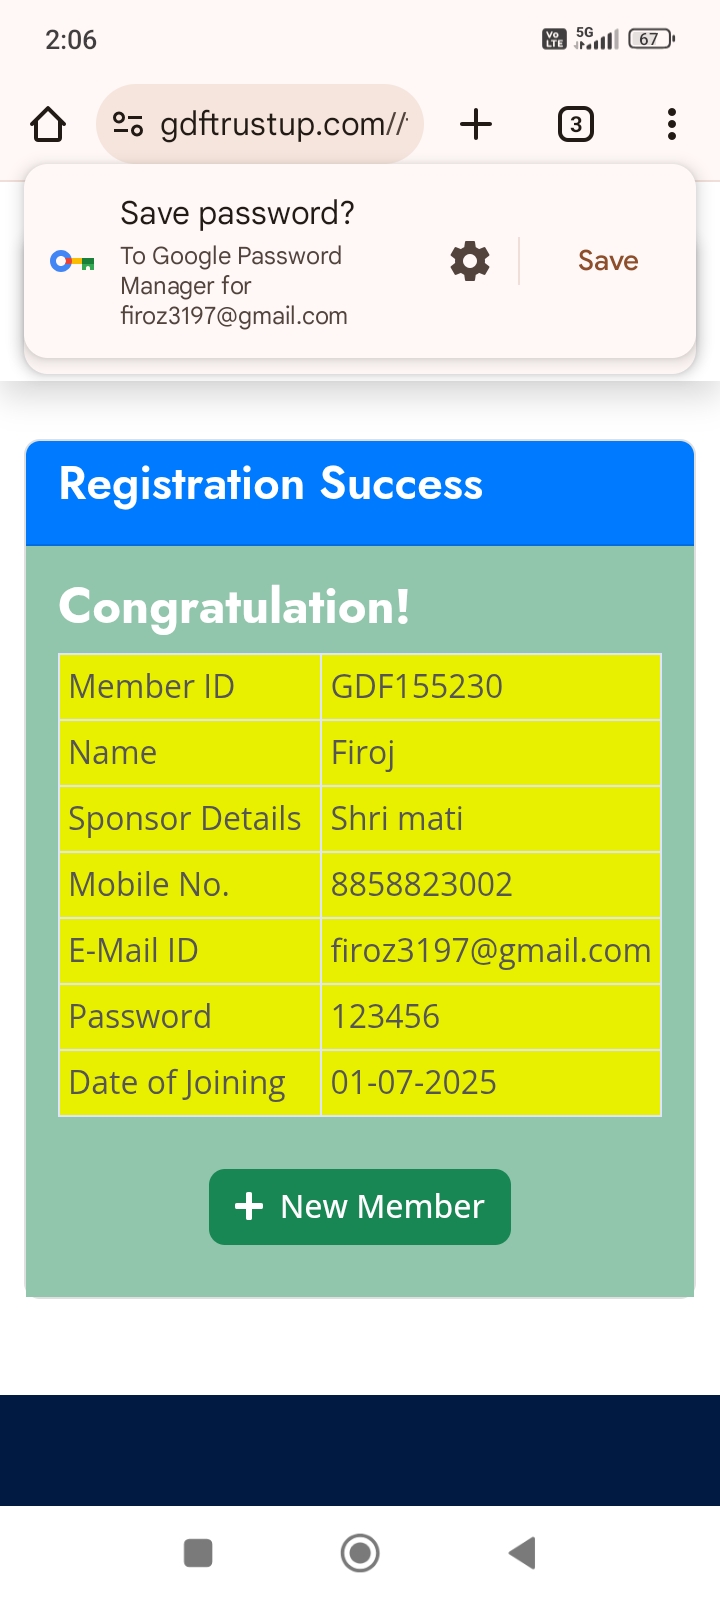Tap the Member ID value GDF155230
The height and width of the screenshot is (1600, 720).
[x=417, y=687]
